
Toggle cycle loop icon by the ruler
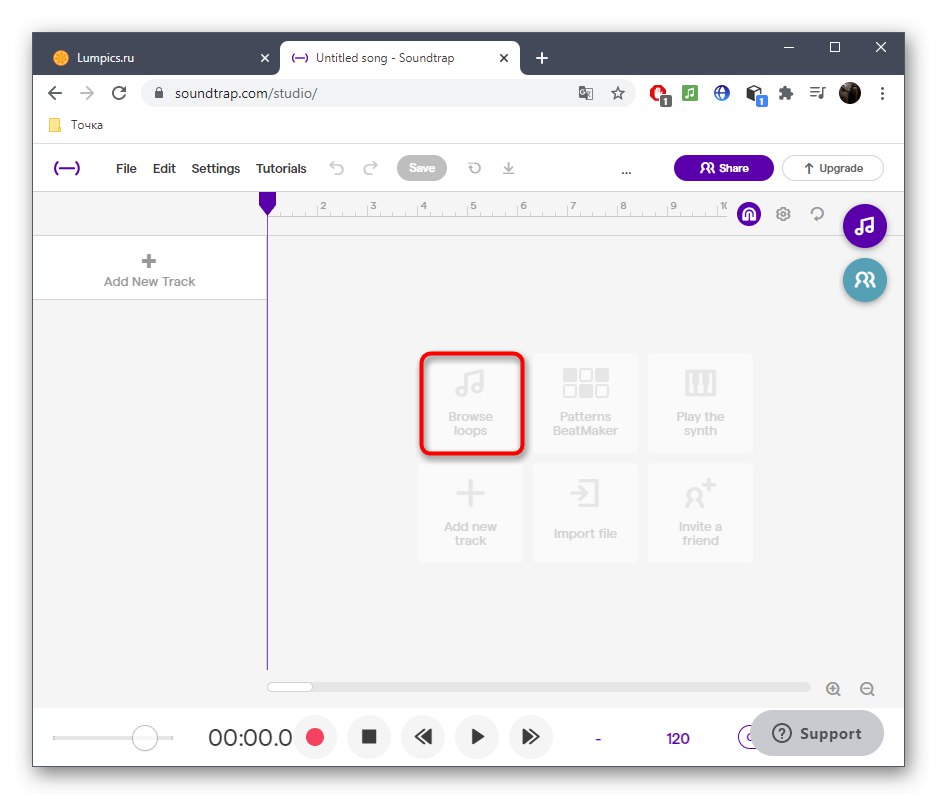click(x=817, y=213)
